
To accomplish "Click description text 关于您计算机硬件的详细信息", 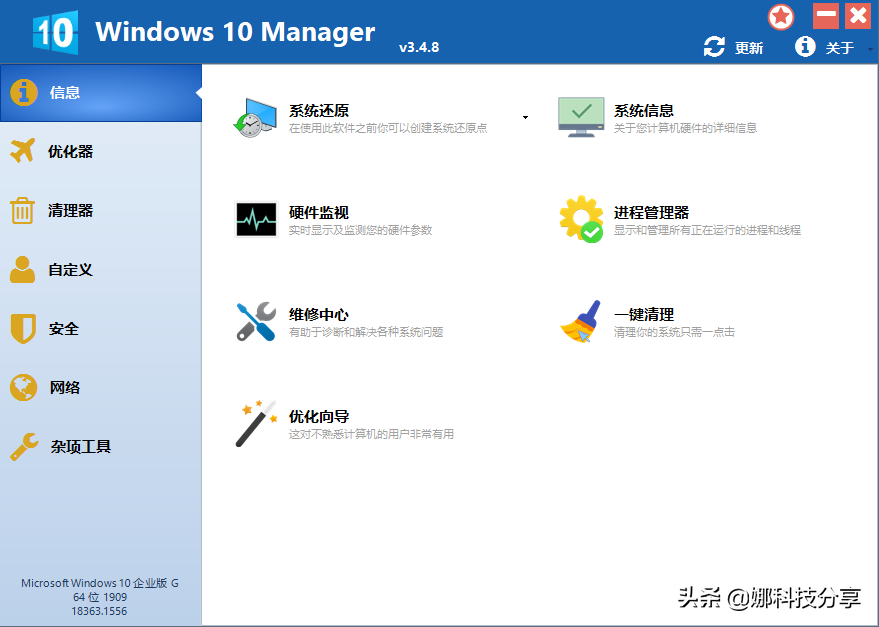I will coord(685,128).
